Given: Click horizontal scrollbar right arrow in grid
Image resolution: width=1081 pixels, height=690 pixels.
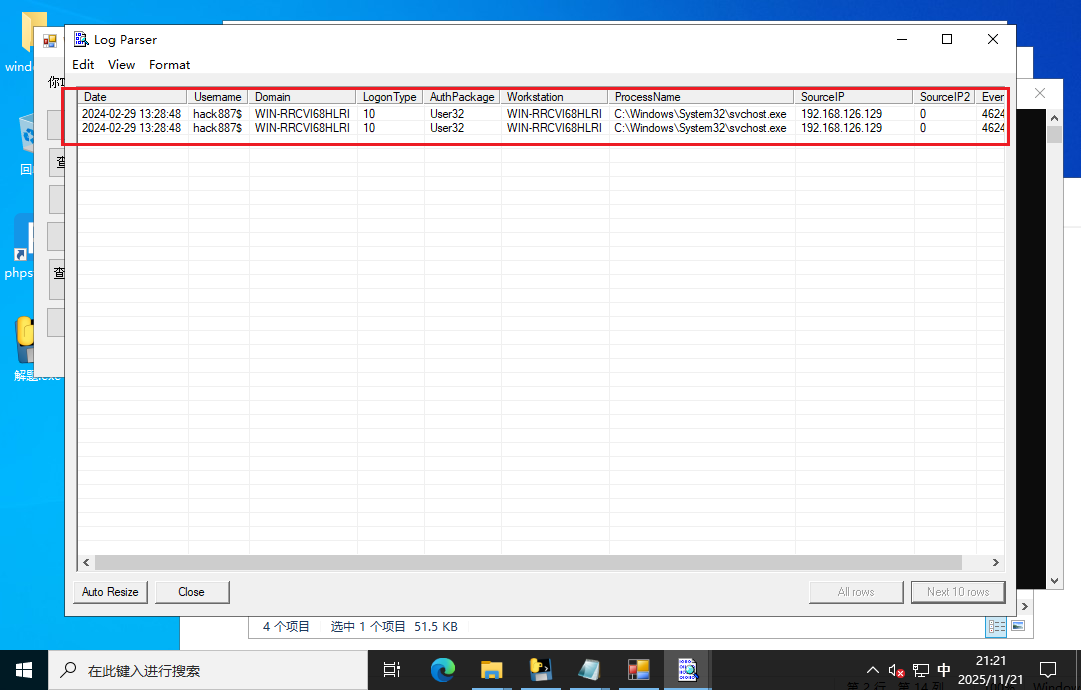Looking at the screenshot, I should point(996,562).
